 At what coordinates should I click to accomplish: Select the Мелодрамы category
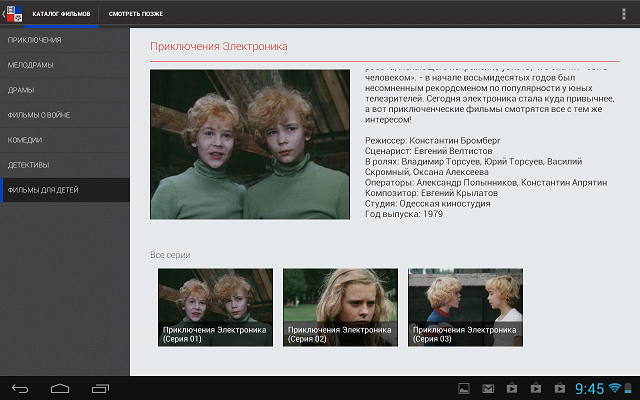tap(65, 65)
